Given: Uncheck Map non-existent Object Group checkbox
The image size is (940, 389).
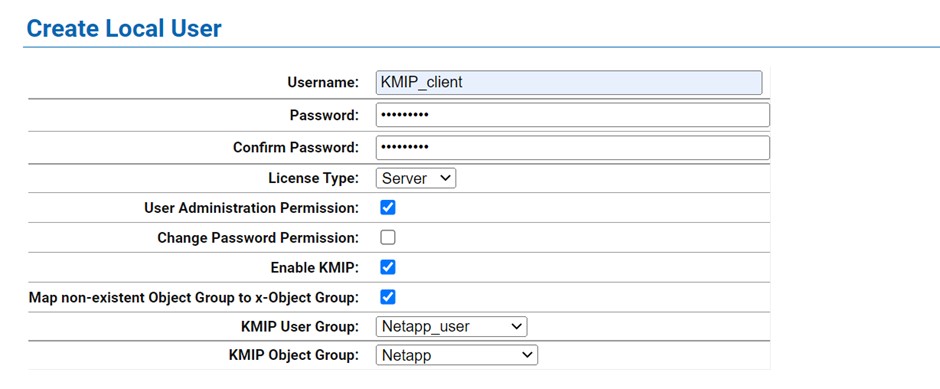Looking at the screenshot, I should (388, 297).
